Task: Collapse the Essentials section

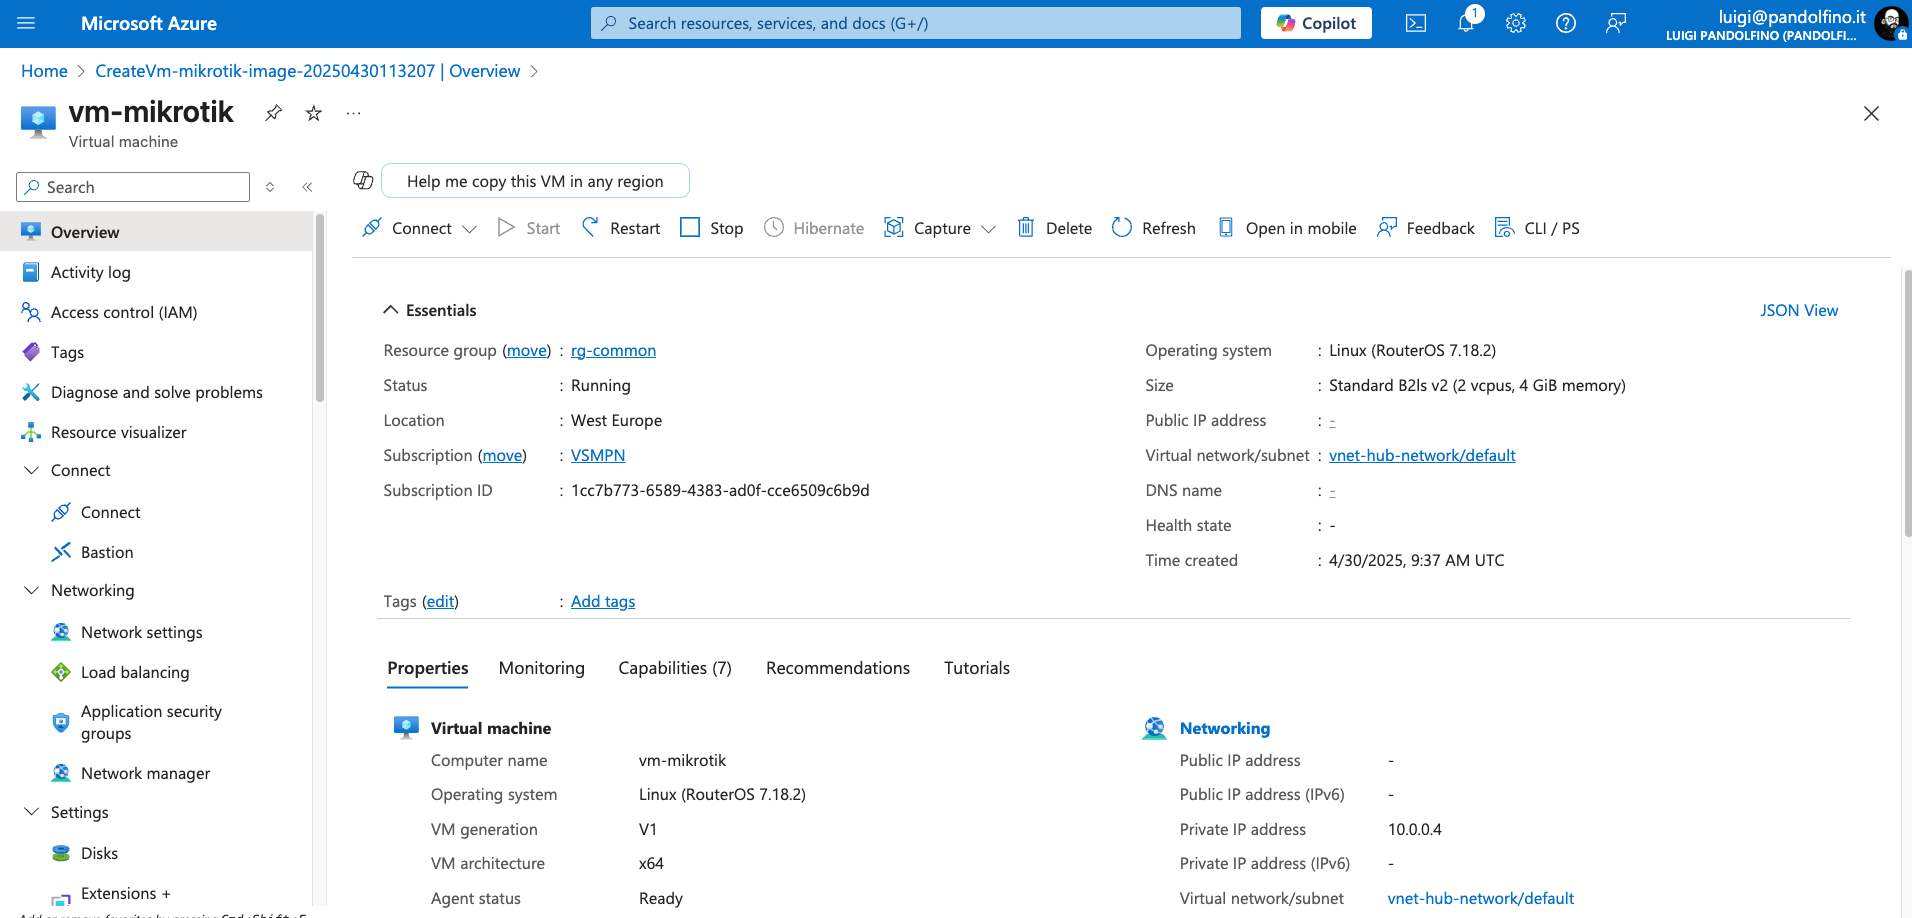Action: pos(391,310)
